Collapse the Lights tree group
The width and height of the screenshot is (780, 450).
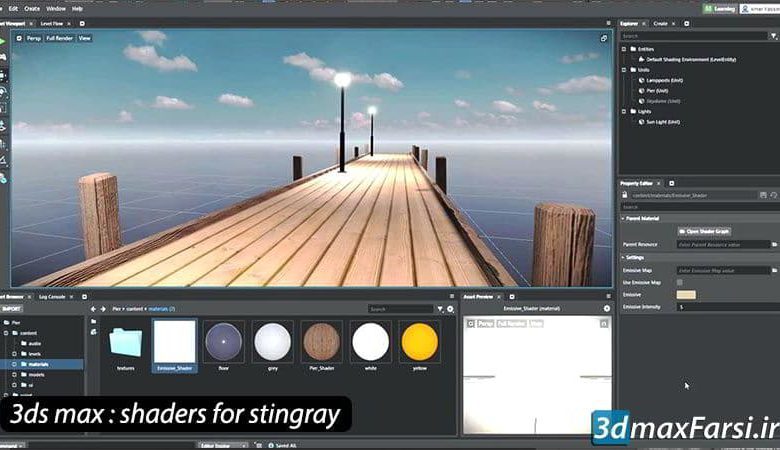[x=624, y=111]
